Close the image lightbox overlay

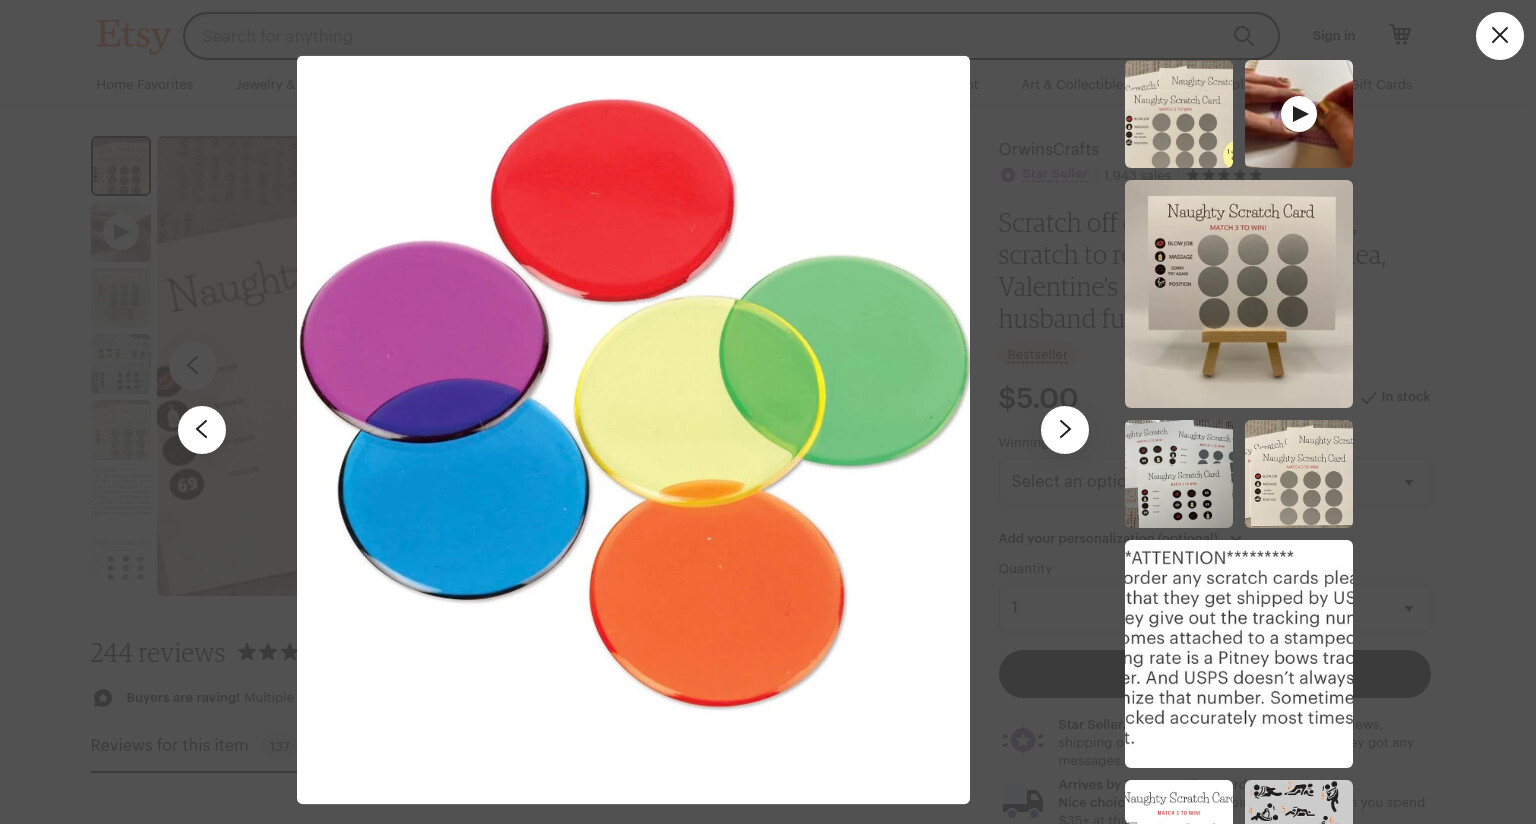pos(1499,36)
